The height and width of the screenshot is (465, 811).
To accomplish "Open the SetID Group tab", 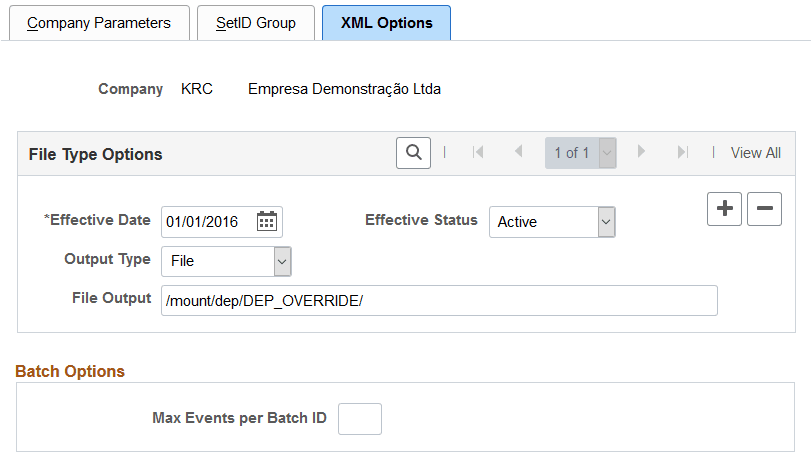I will click(x=256, y=23).
